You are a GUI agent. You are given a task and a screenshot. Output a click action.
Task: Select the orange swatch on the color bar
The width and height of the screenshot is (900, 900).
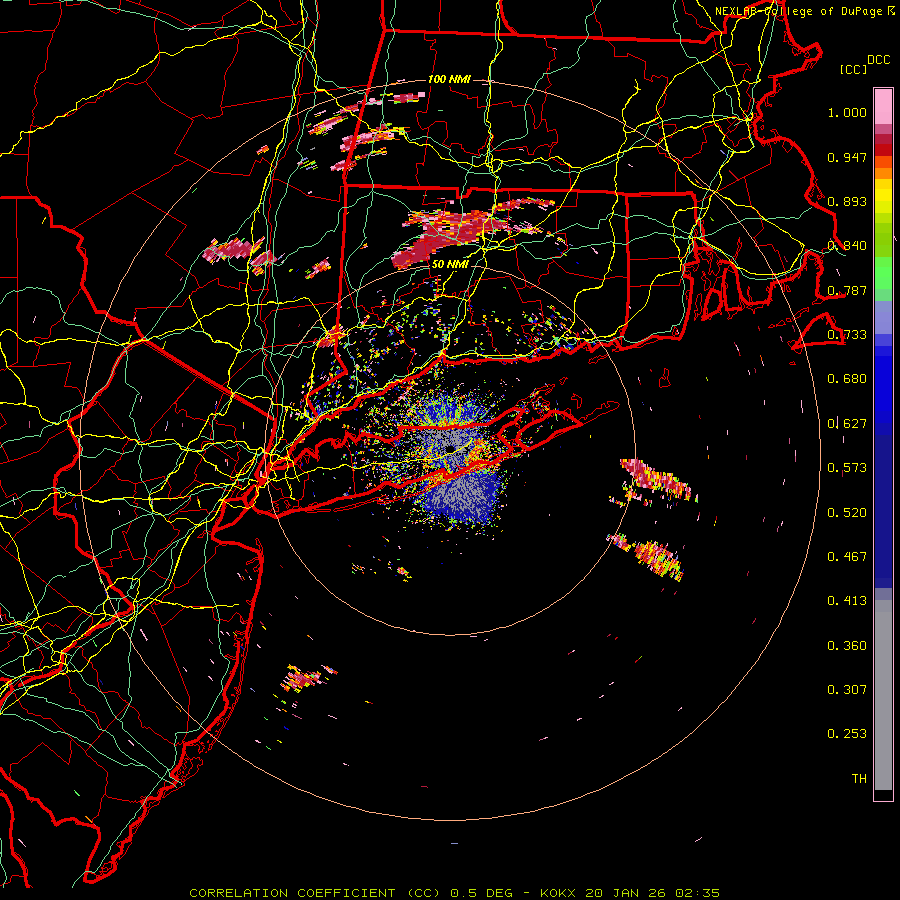883,173
